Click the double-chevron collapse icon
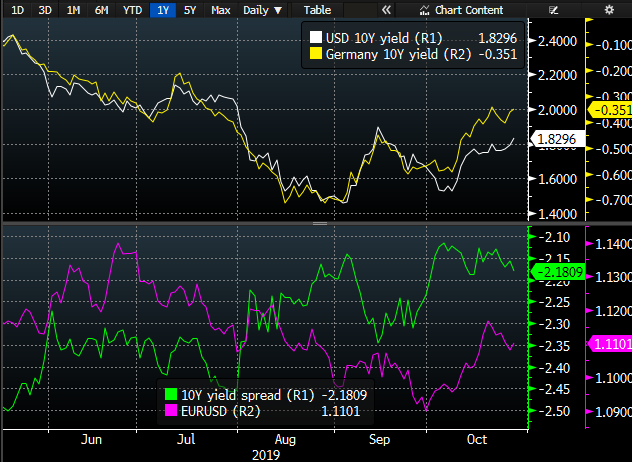This screenshot has width=632, height=462. (x=386, y=10)
